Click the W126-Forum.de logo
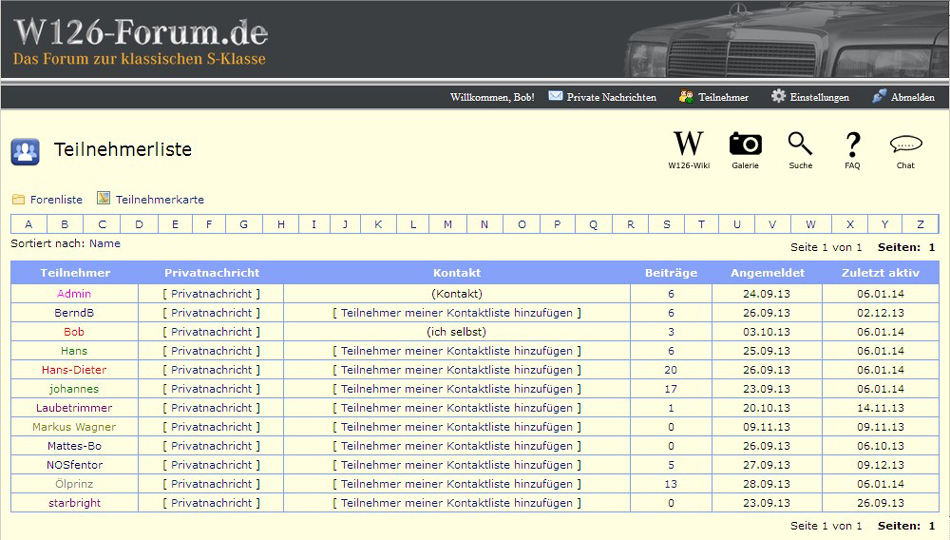Viewport: 950px width, 540px height. [x=141, y=32]
